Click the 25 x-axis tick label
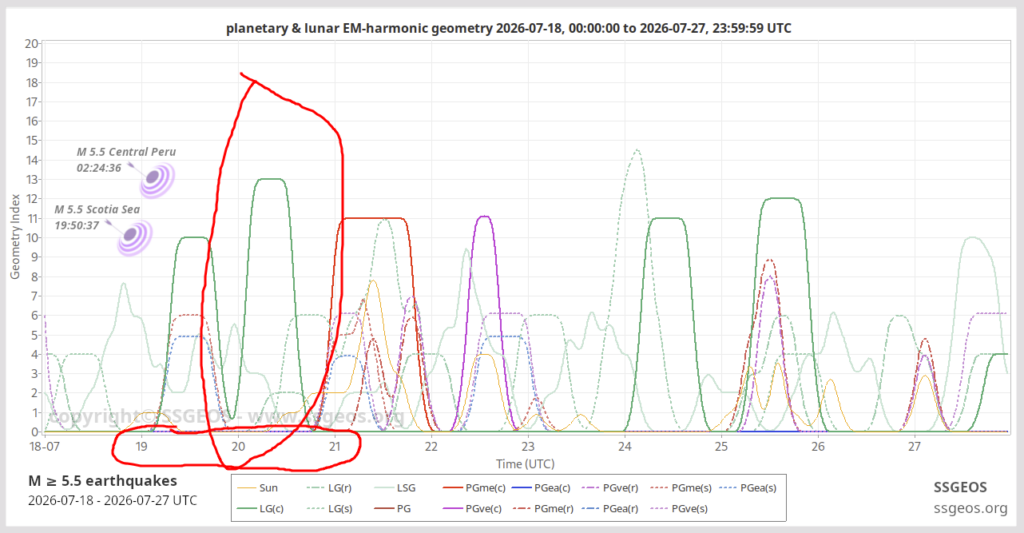The height and width of the screenshot is (533, 1024). 721,447
